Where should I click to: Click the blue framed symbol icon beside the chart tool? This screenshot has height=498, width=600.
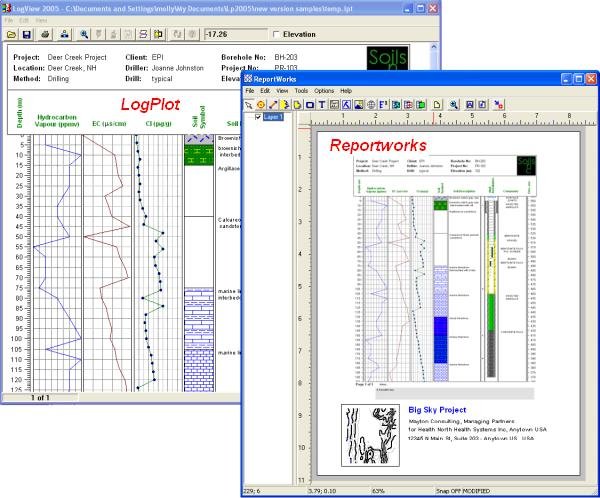pyautogui.click(x=346, y=104)
